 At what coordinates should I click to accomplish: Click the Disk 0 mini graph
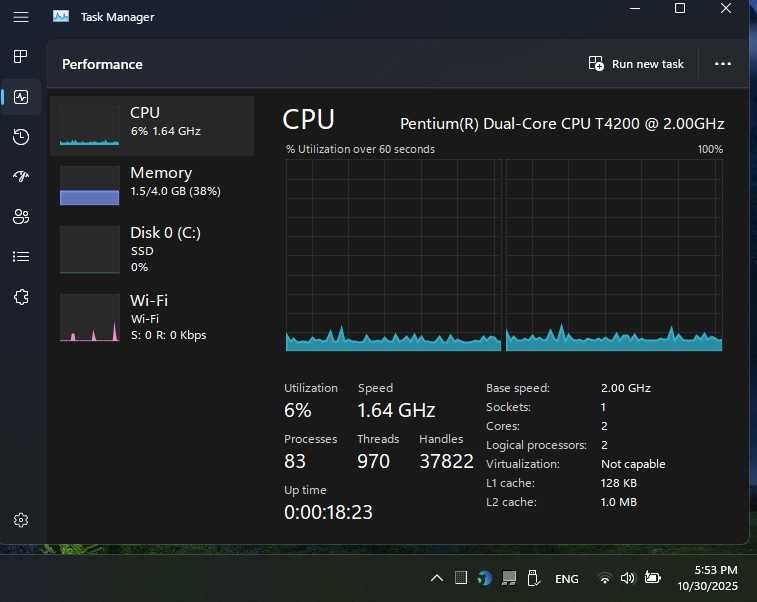tap(89, 249)
